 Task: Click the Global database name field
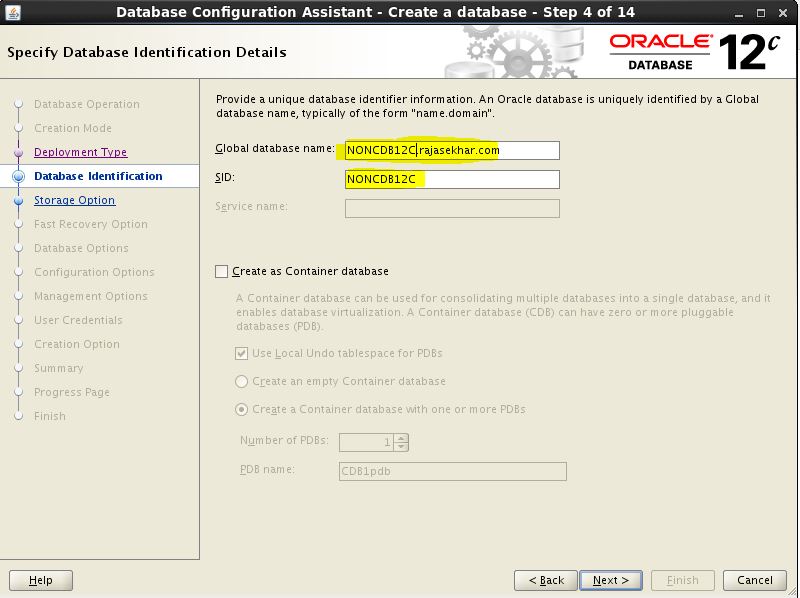pos(452,150)
